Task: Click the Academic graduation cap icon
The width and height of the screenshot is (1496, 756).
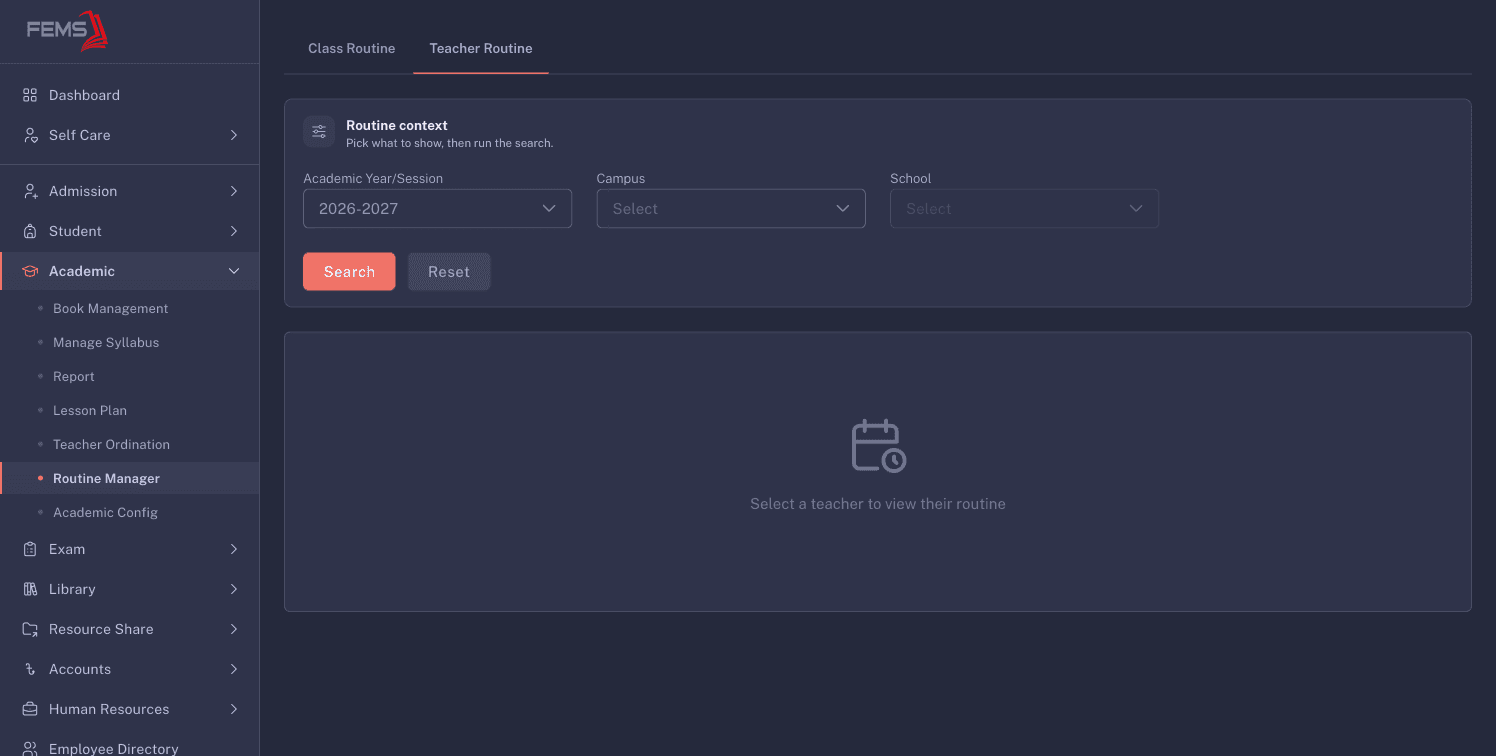Action: [x=30, y=271]
